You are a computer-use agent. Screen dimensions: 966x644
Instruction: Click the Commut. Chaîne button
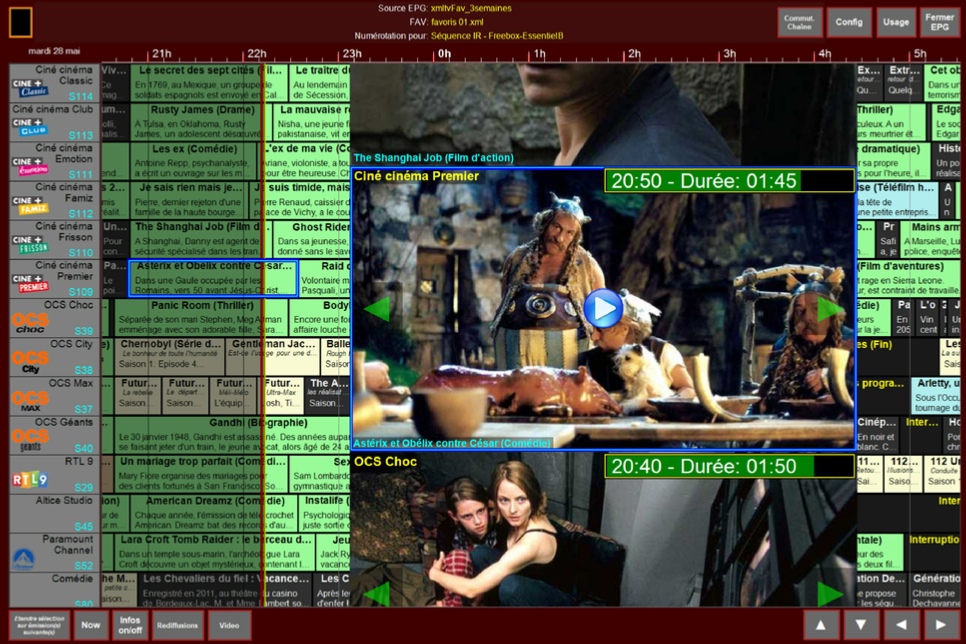pyautogui.click(x=799, y=22)
